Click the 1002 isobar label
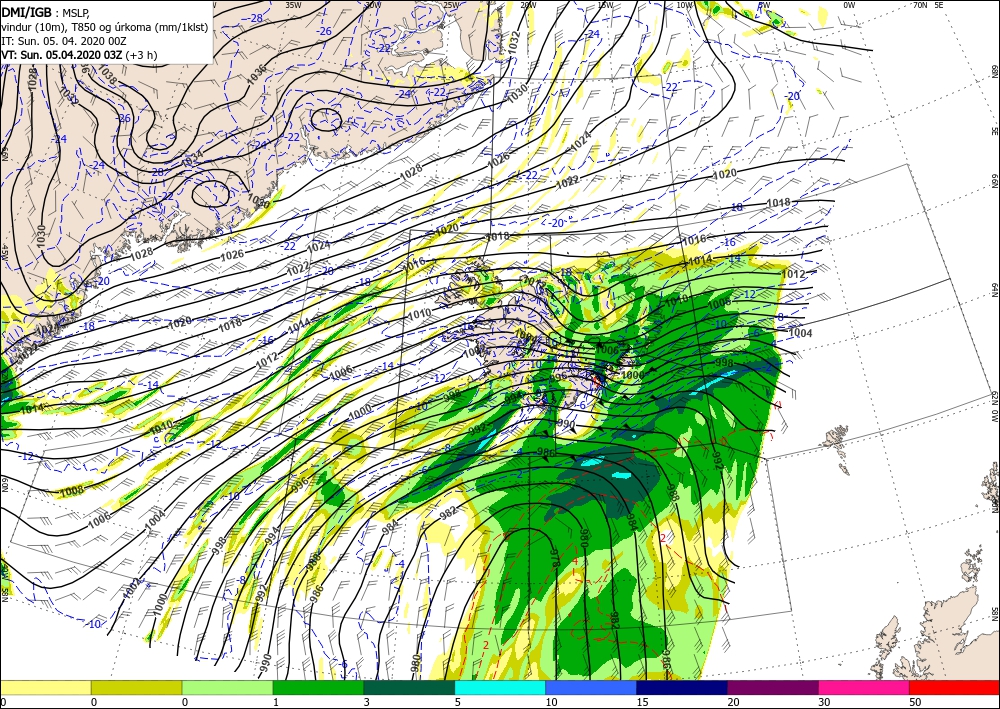The height and width of the screenshot is (709, 1000). click(131, 588)
